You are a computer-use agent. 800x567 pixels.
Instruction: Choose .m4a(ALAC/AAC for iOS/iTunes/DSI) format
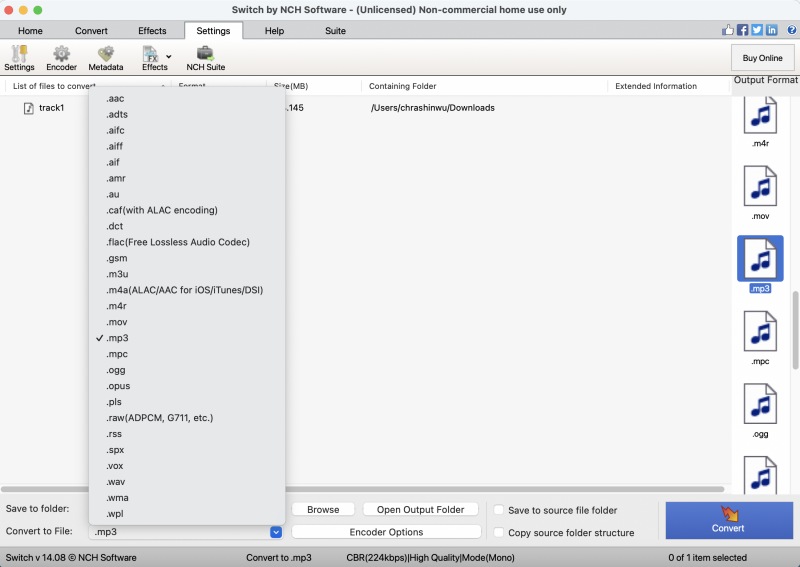pos(187,290)
